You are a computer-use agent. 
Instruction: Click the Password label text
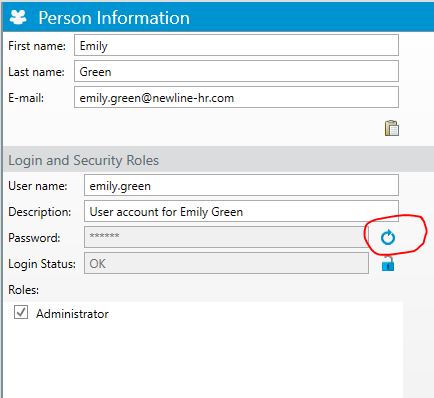pos(34,238)
